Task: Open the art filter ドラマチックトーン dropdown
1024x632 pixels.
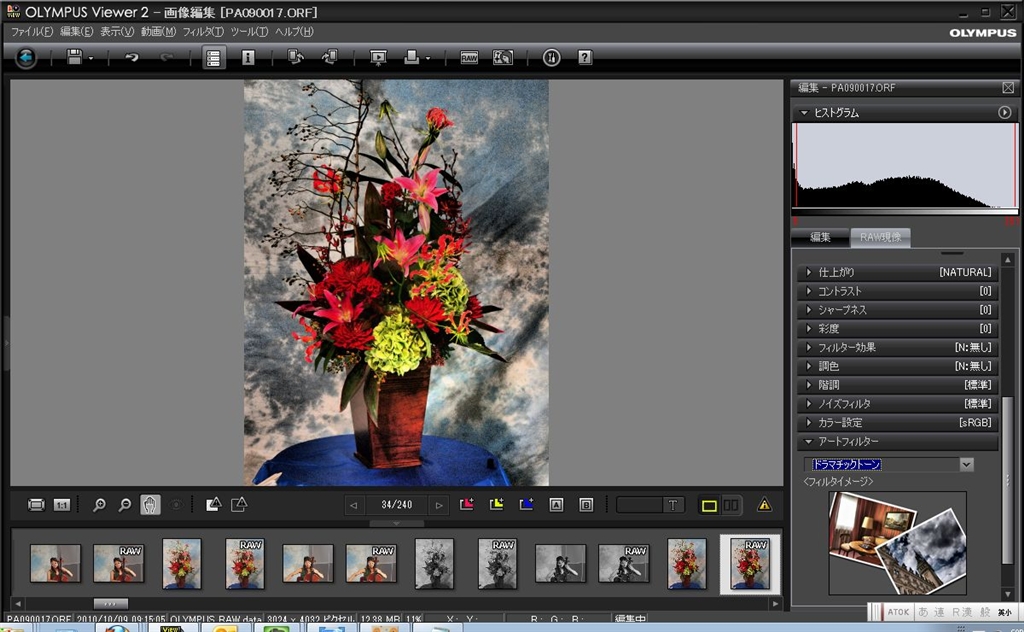Action: point(966,464)
